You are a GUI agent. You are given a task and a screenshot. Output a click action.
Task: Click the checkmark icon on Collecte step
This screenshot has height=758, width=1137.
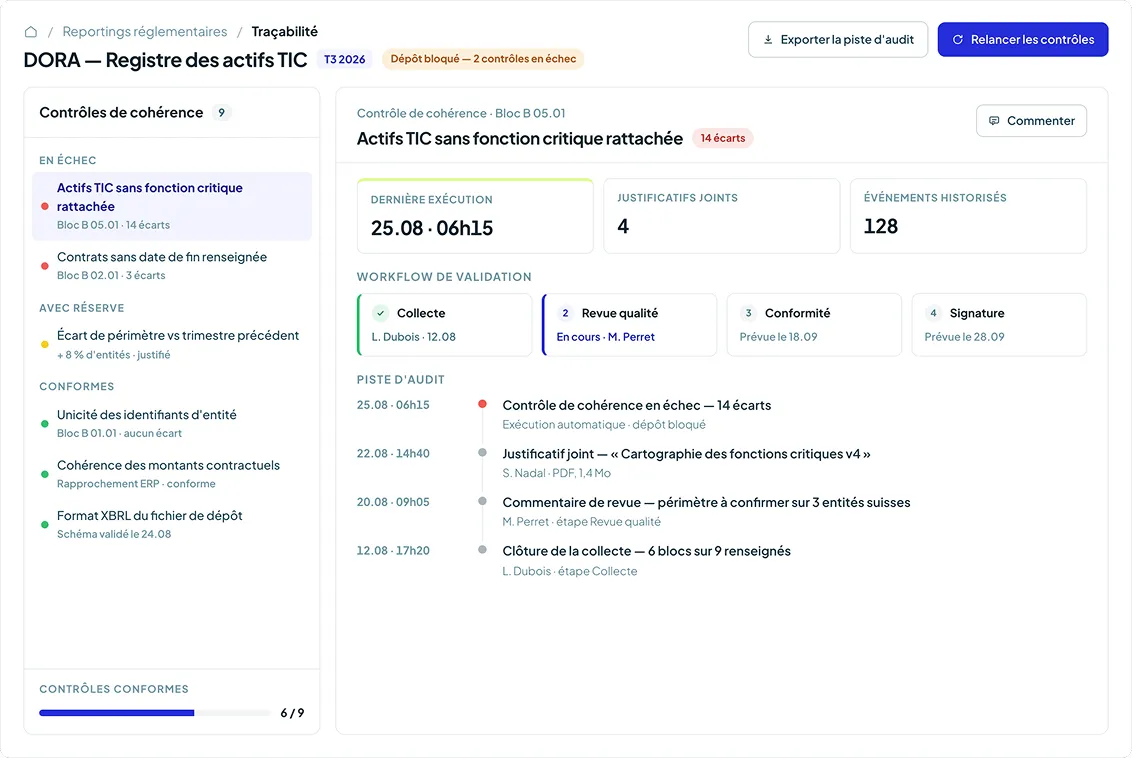click(381, 313)
